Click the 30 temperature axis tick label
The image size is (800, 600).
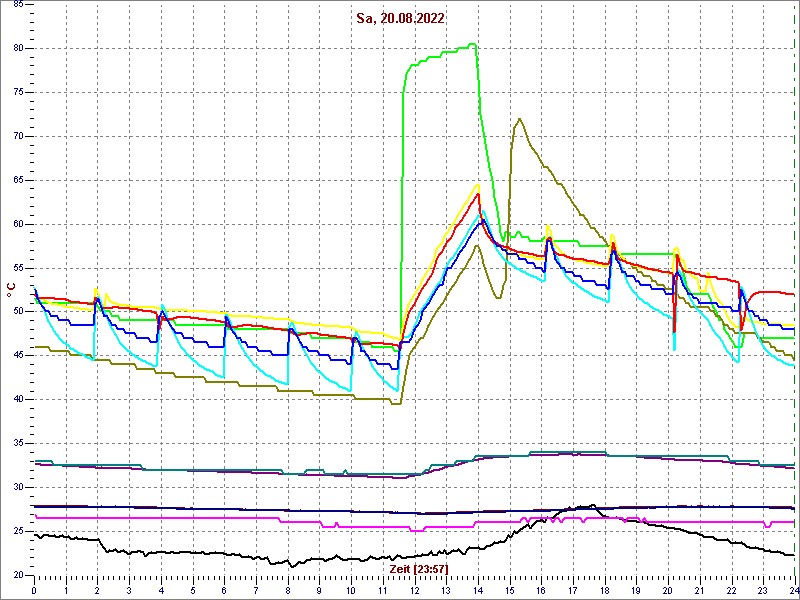click(x=16, y=487)
